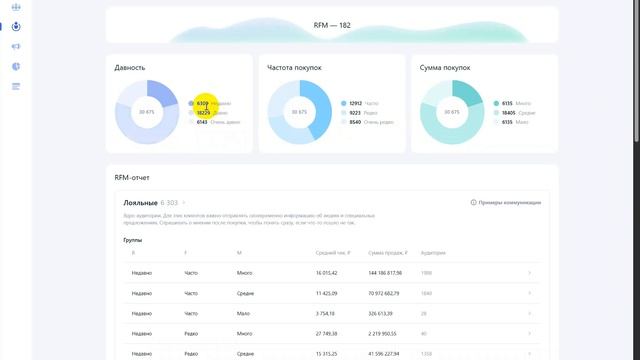Click the Часто legend dot in Частота покупок
640x360 pixels.
(344, 104)
